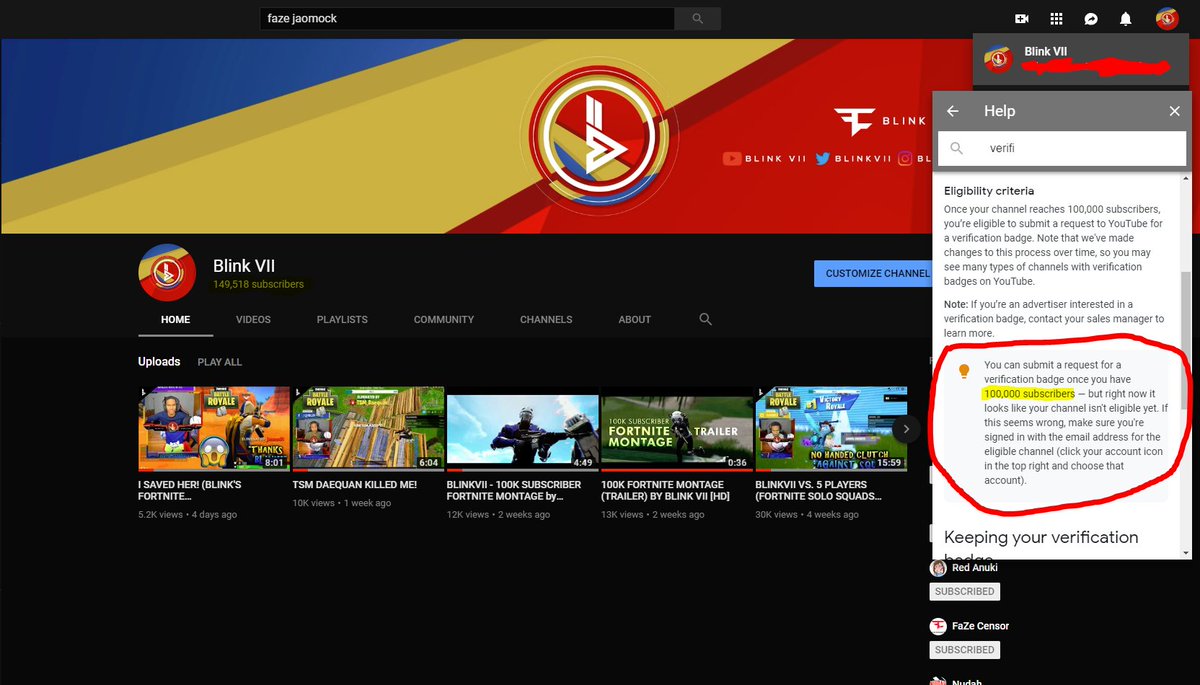This screenshot has width=1200, height=685.
Task: Click the Keeping your verification badge heading
Action: pyautogui.click(x=1041, y=544)
